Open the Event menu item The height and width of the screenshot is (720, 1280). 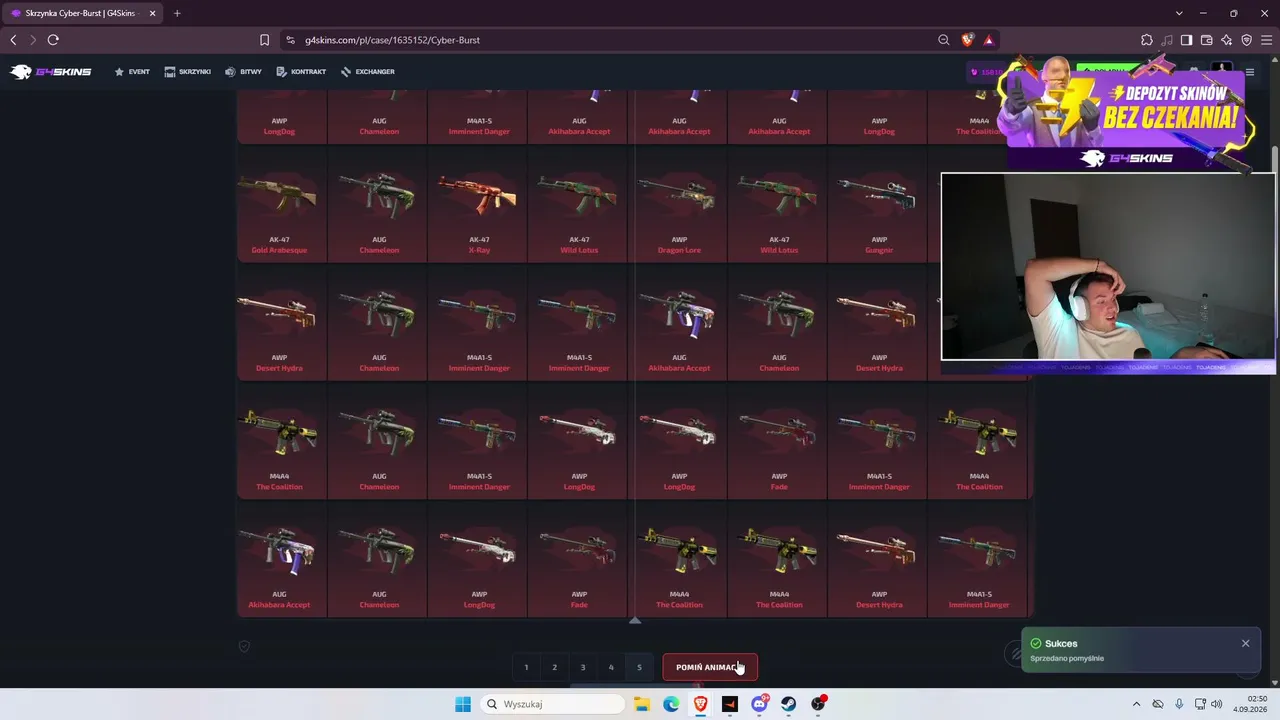132,72
